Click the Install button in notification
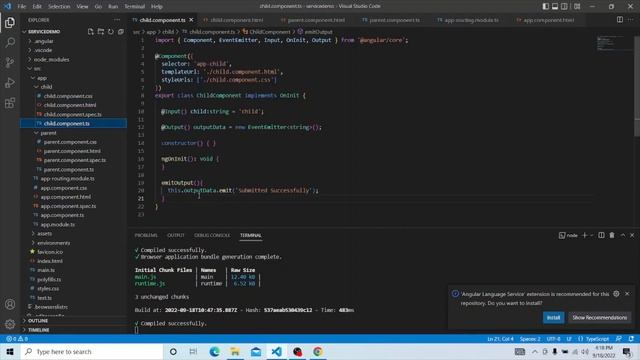640x360 pixels. click(x=553, y=318)
